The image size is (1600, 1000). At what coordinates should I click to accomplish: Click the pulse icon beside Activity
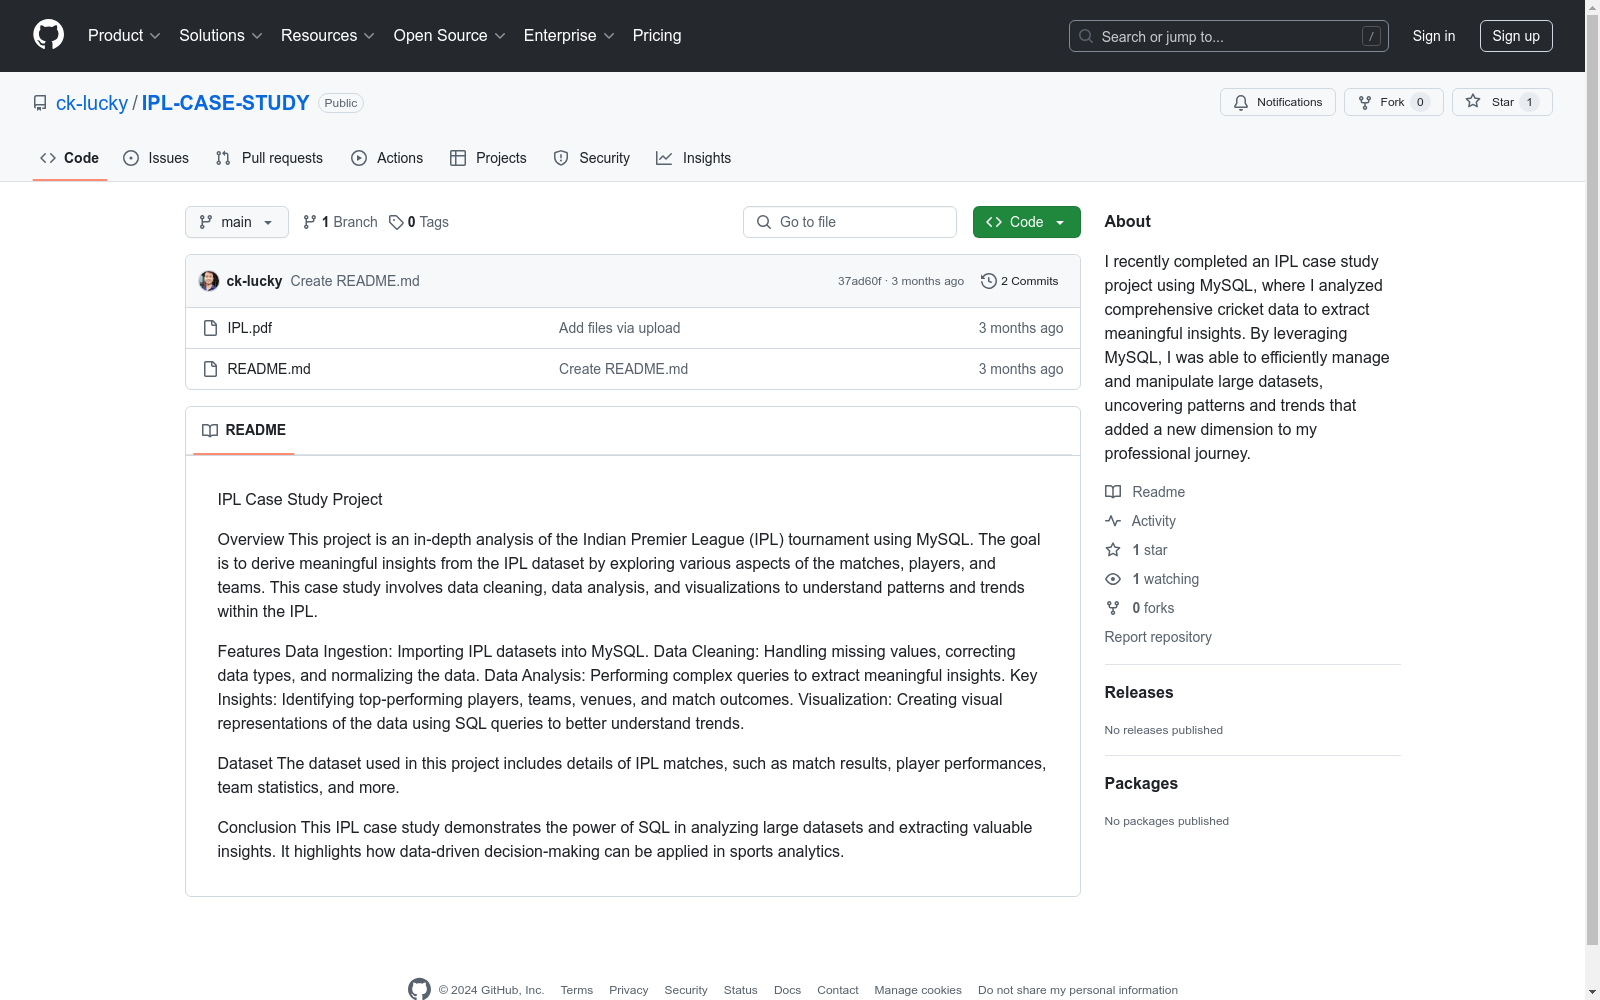pyautogui.click(x=1113, y=521)
